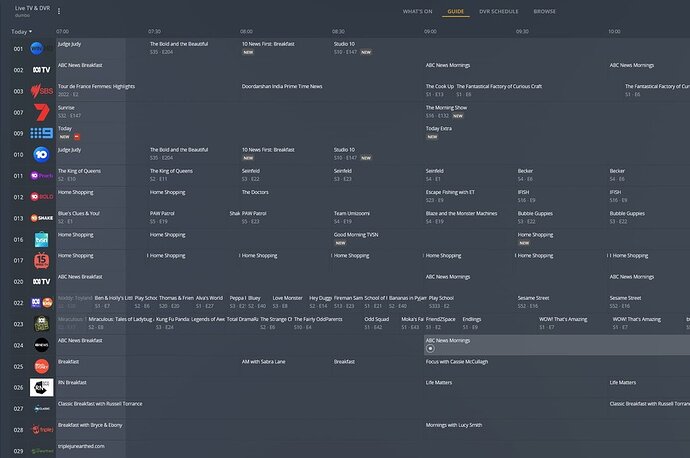
Task: Open Tour de France Femmes: Highlights
Action: pyautogui.click(x=96, y=86)
